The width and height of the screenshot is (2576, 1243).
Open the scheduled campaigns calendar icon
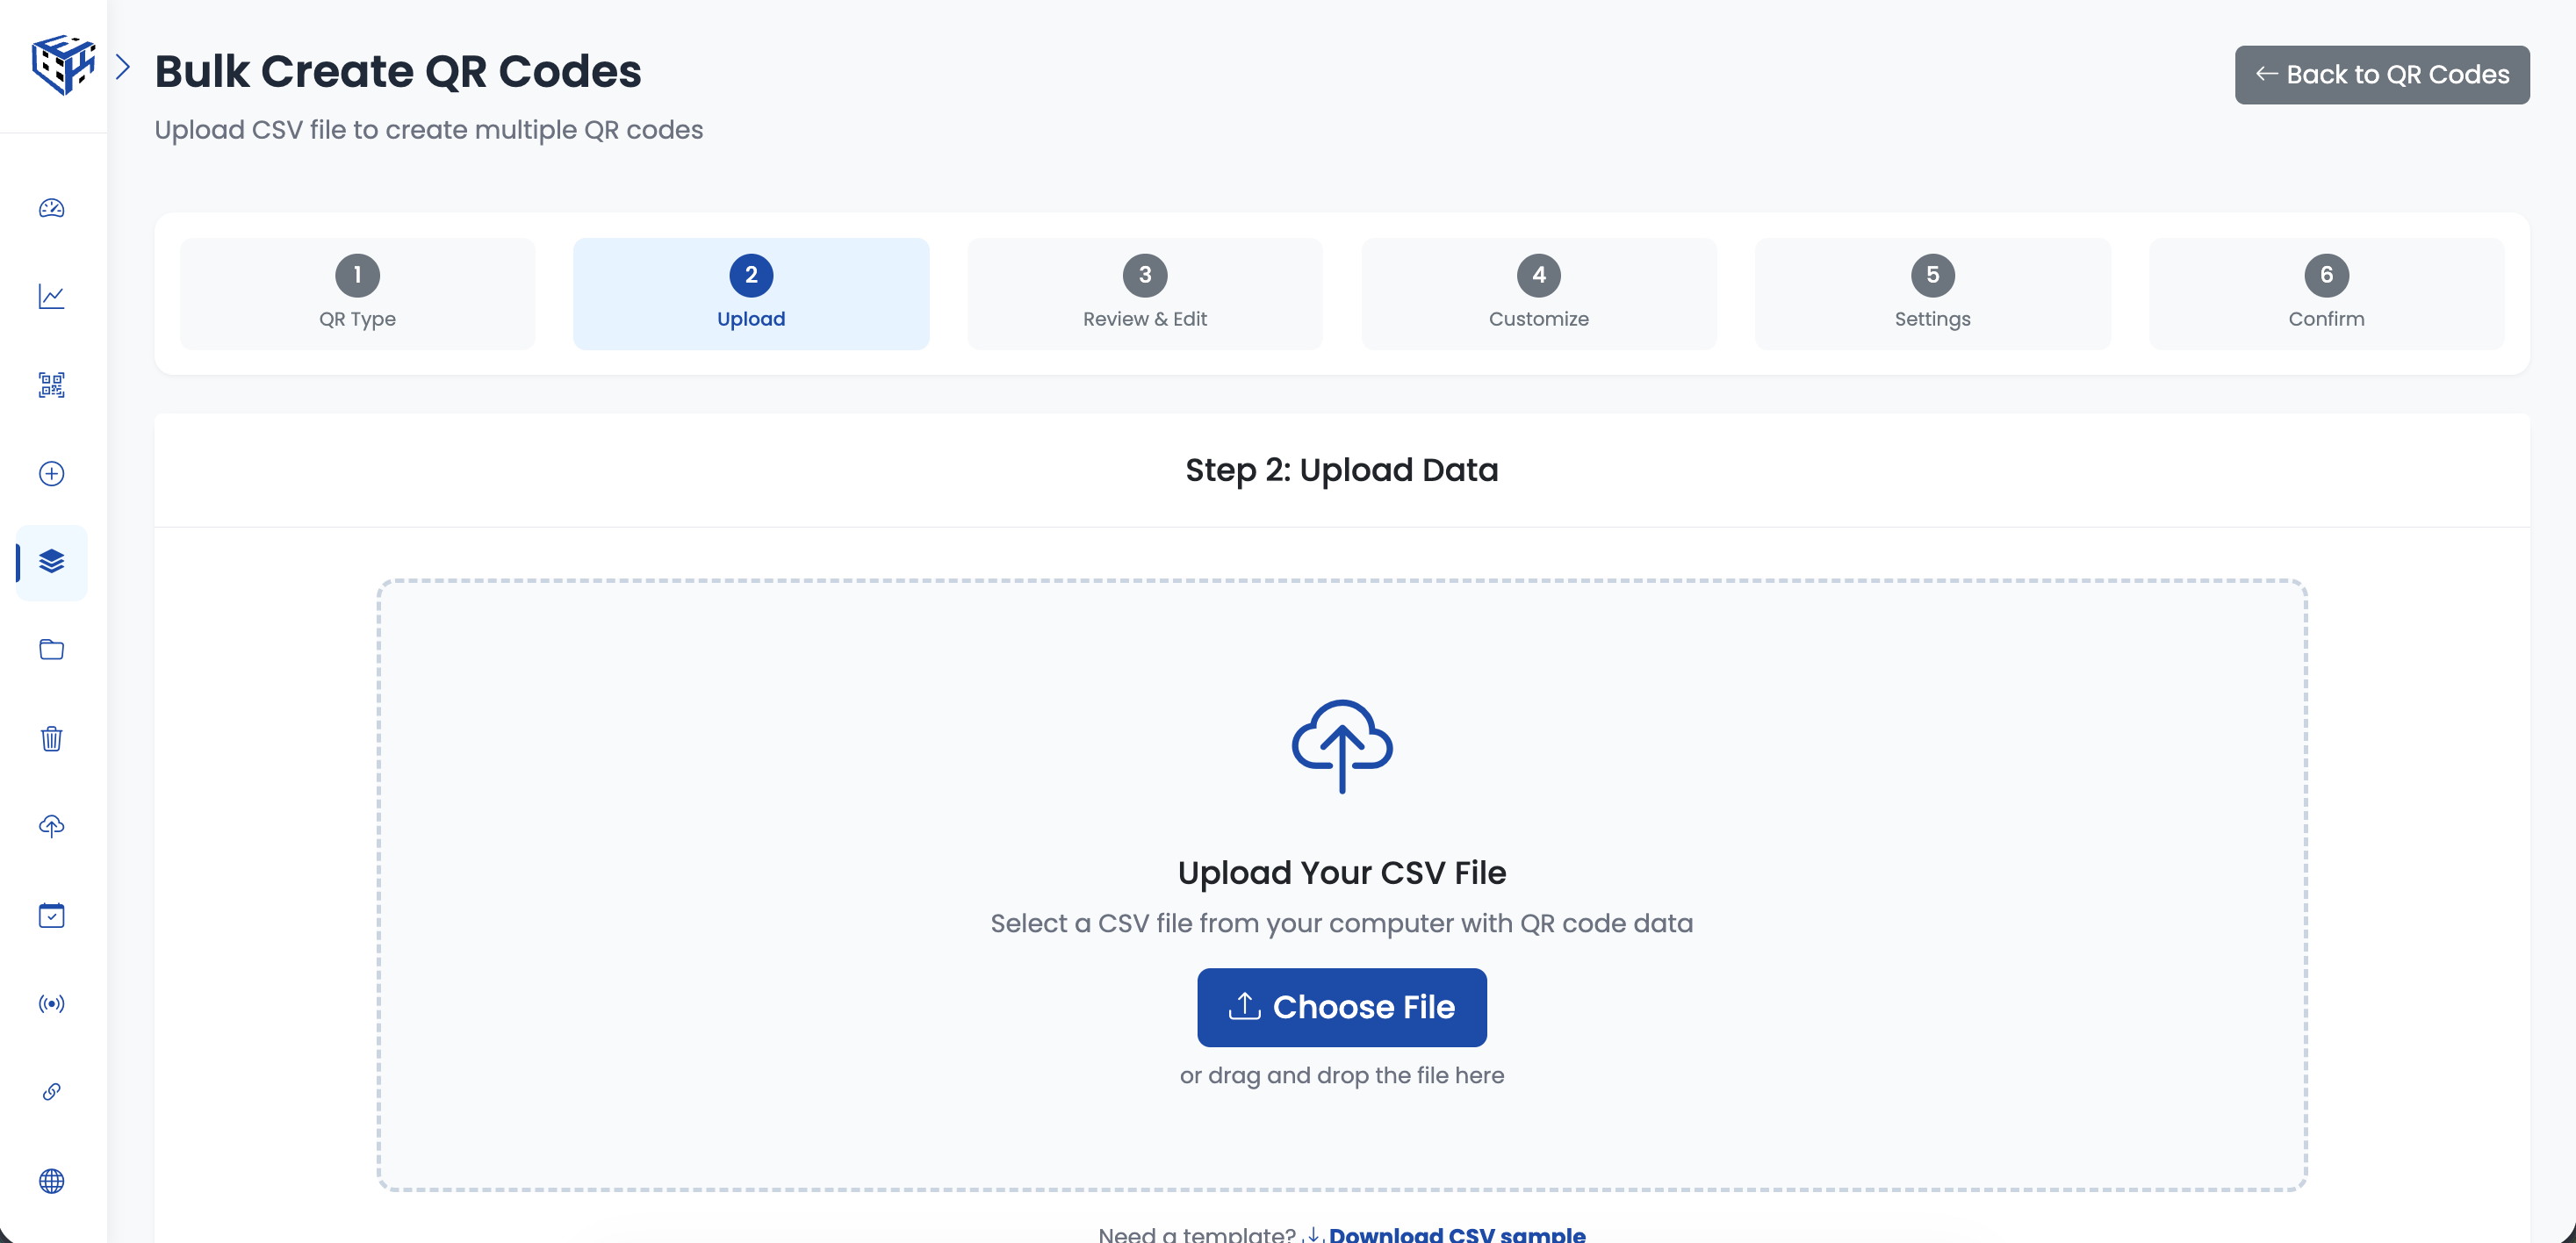51,915
